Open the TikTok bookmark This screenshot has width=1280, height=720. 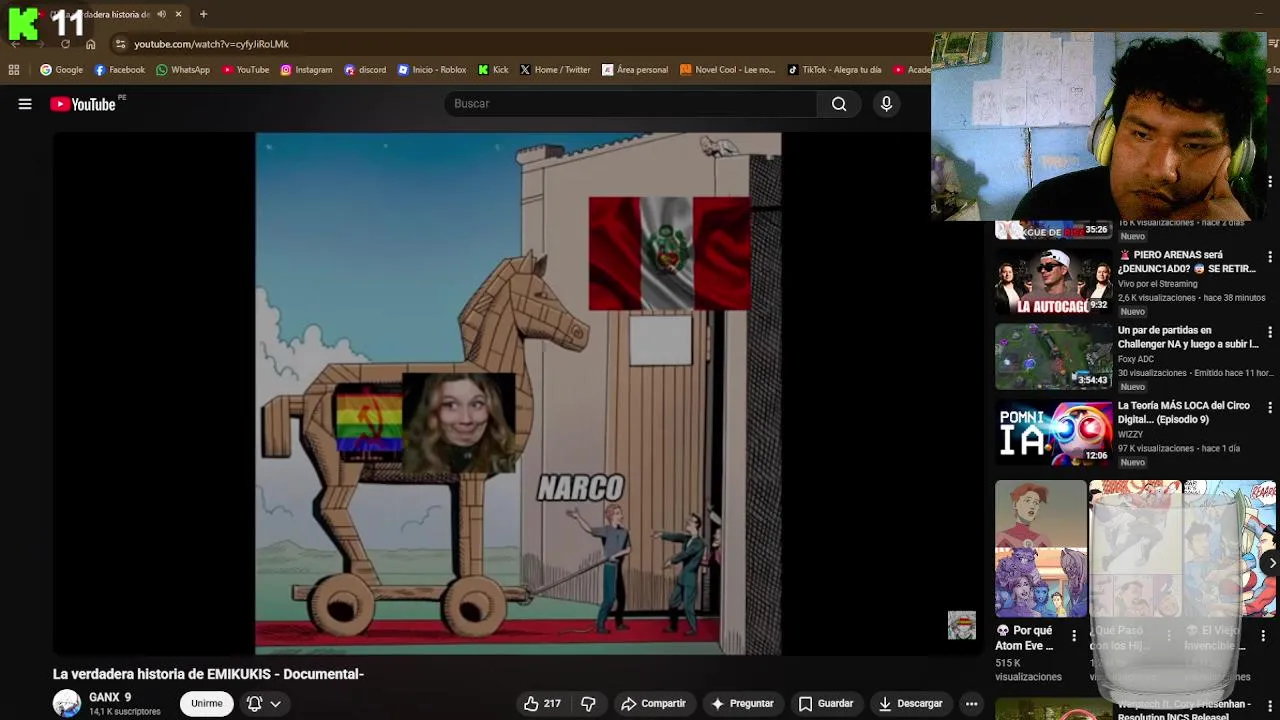(x=834, y=70)
